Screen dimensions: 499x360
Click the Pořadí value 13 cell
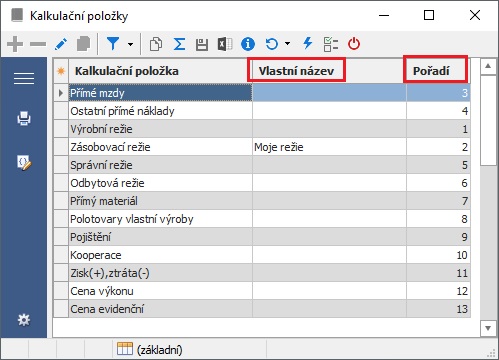pos(438,309)
